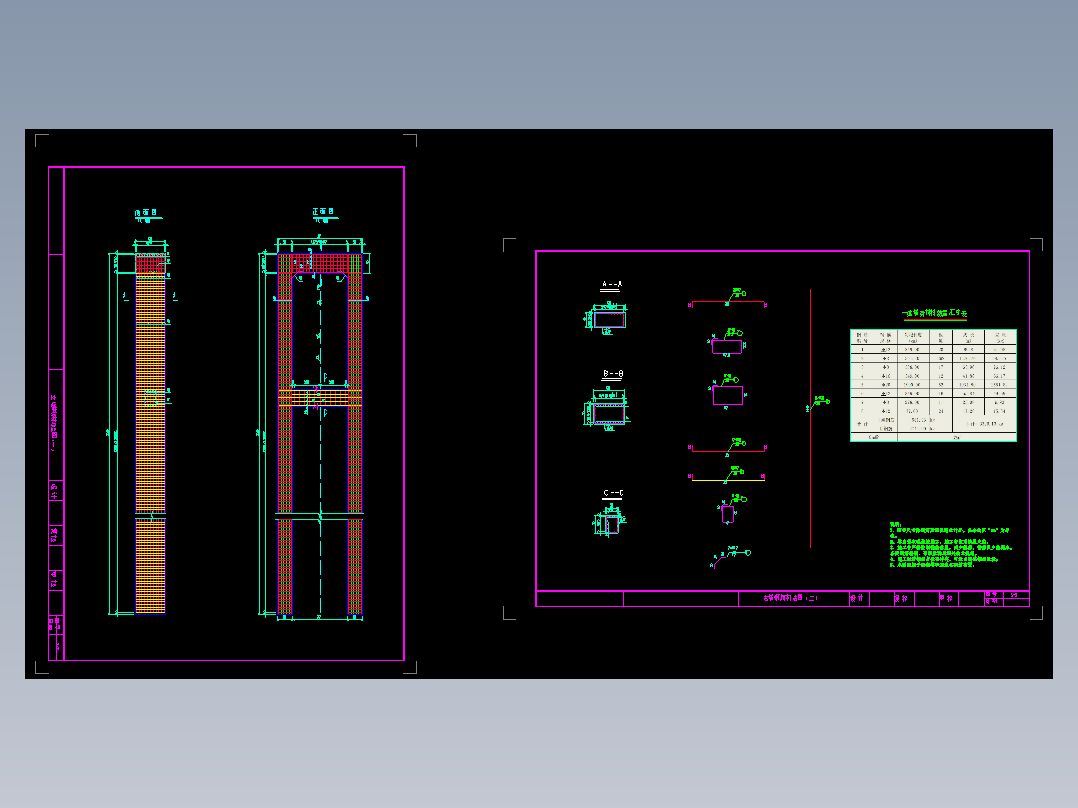Viewport: 1078px width, 808px height.
Task: Click the green notes text block
Action: tap(950, 545)
